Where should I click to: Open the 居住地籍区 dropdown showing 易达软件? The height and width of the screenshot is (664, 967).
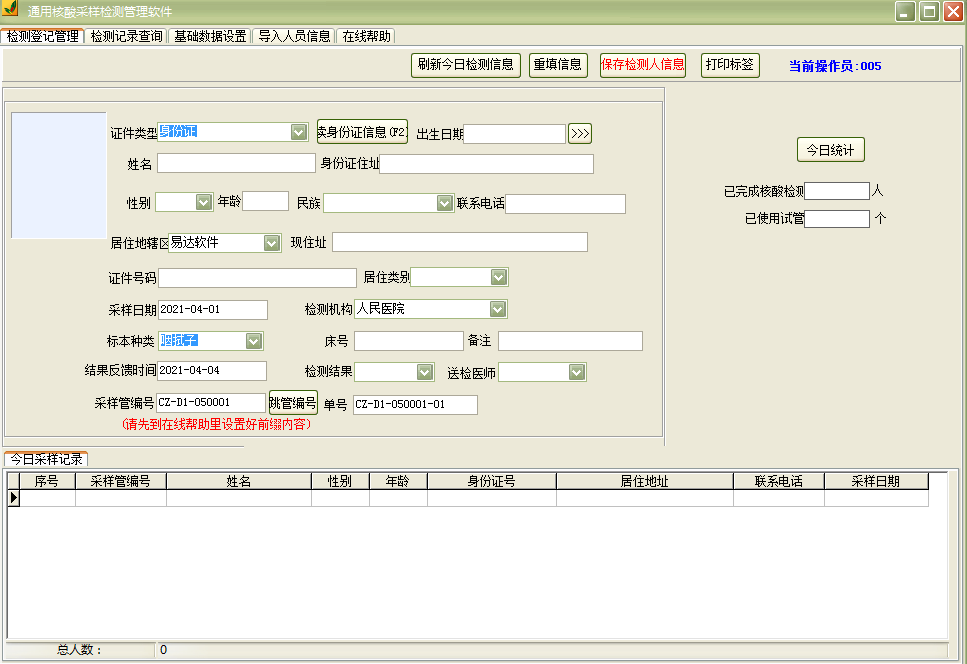click(271, 241)
